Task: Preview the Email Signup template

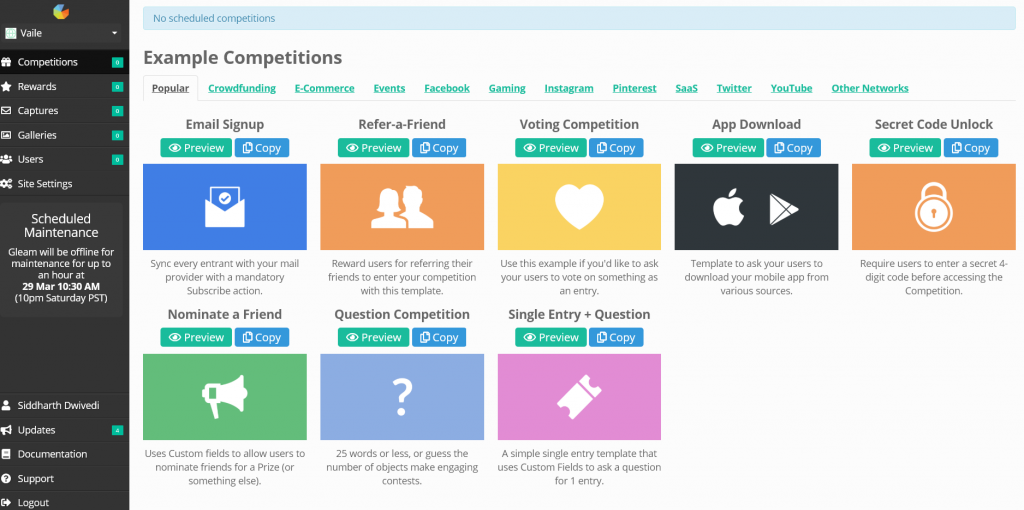Action: [196, 148]
